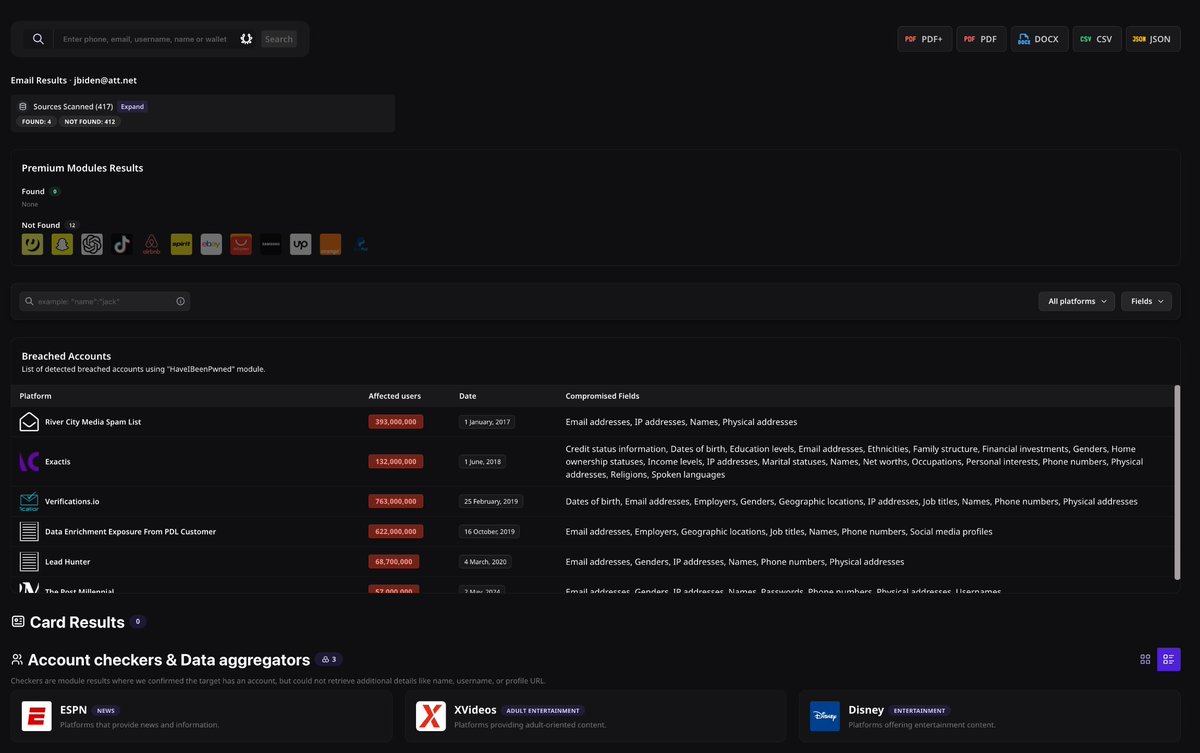This screenshot has height=753, width=1200.
Task: Click the Date column header
Action: tap(467, 396)
